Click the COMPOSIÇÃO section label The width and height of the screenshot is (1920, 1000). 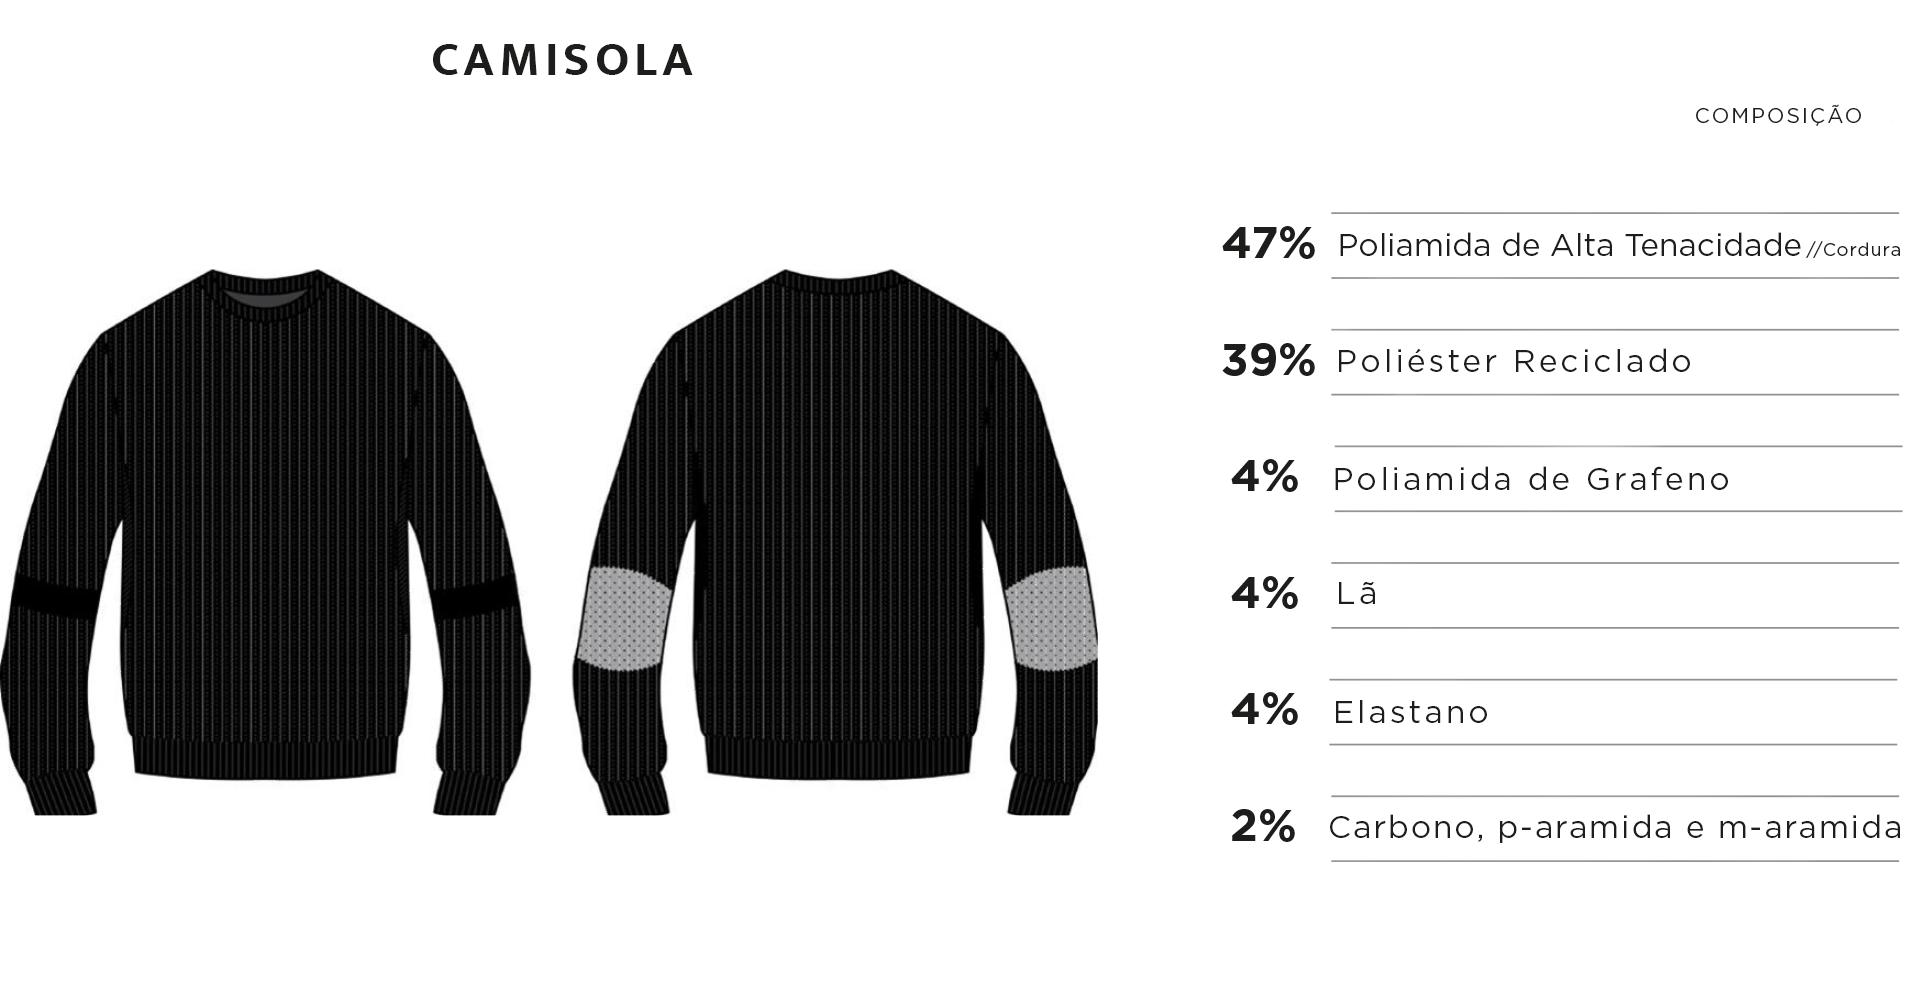tap(1778, 116)
